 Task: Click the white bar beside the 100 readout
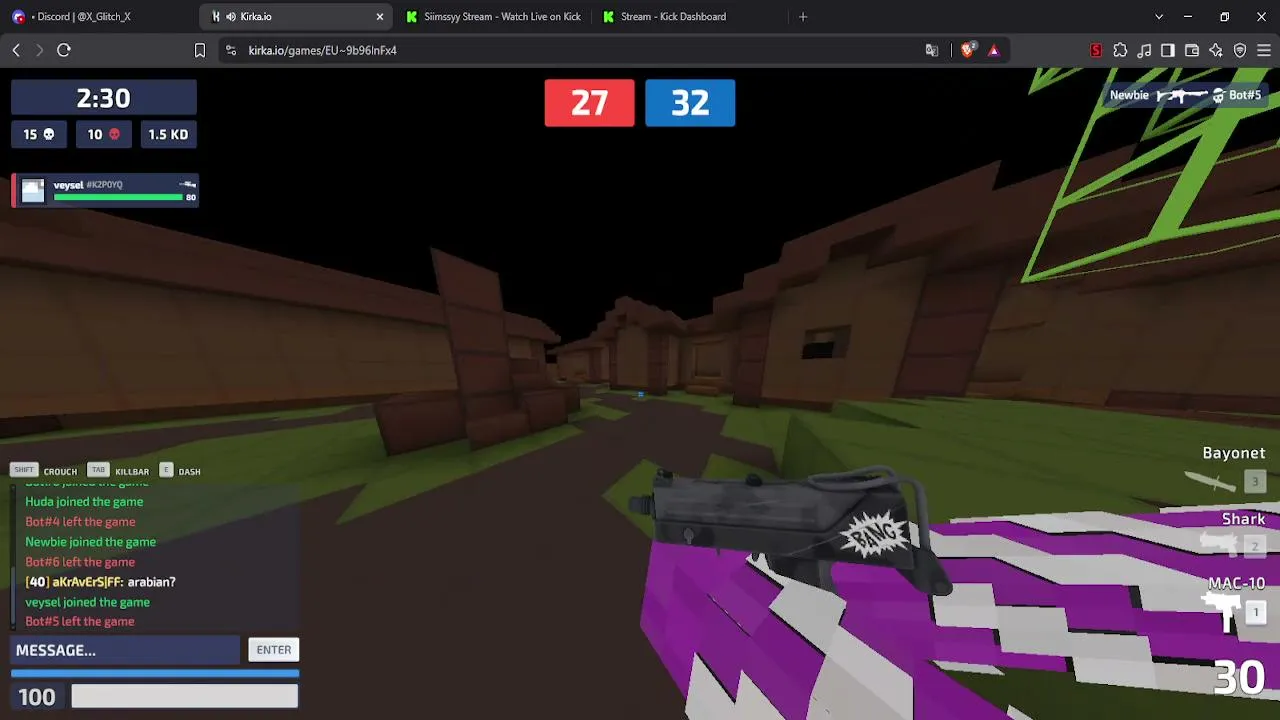pyautogui.click(x=185, y=696)
